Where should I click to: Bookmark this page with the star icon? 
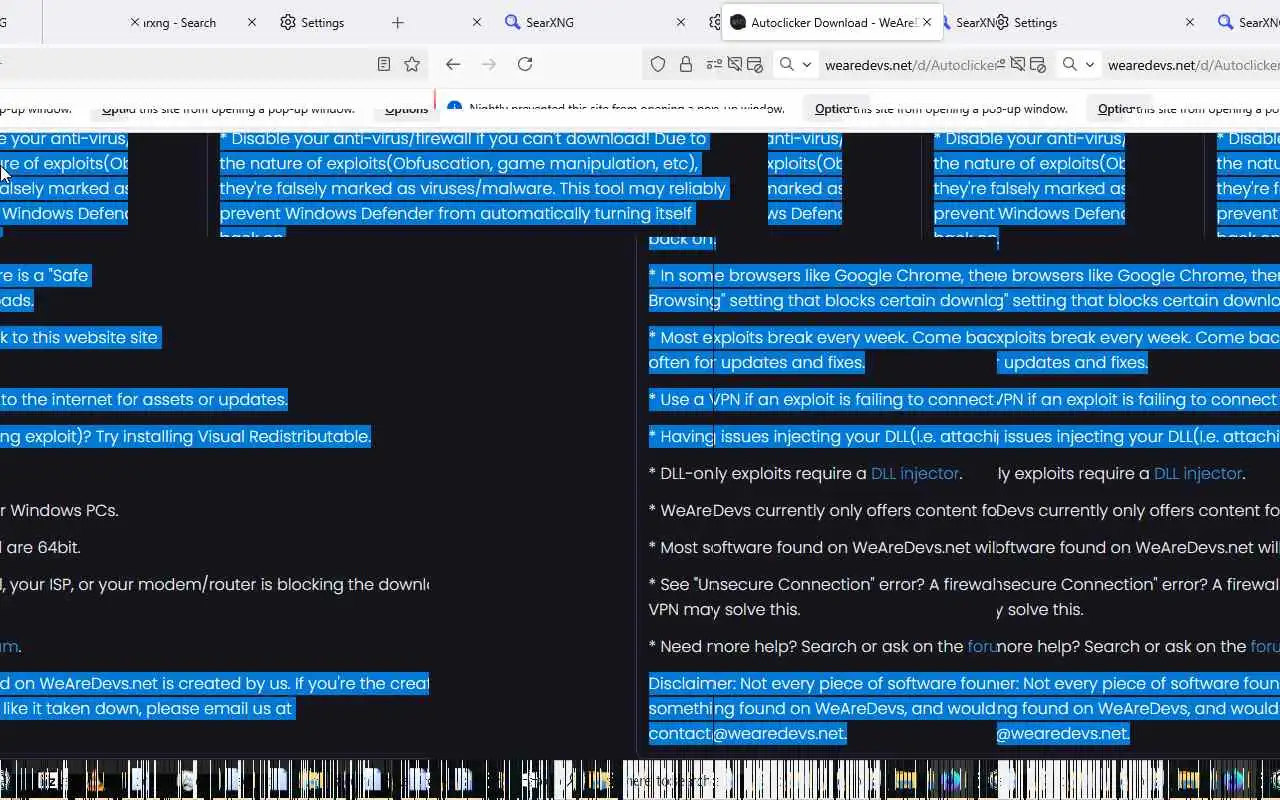coord(412,64)
